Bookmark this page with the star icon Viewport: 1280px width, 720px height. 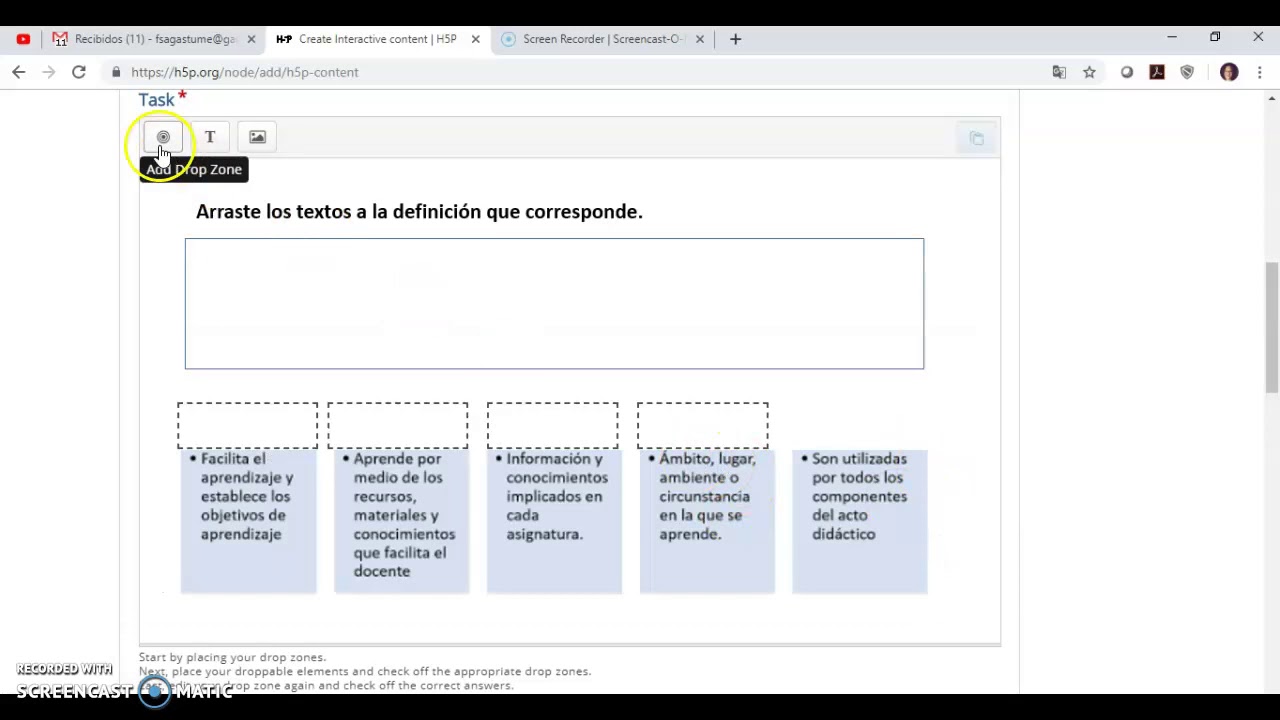click(x=1089, y=72)
